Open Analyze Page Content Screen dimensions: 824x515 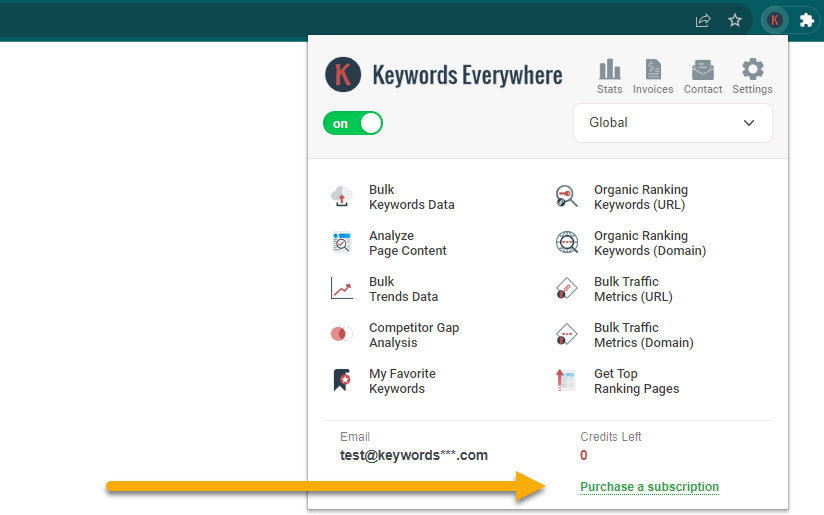coord(408,243)
